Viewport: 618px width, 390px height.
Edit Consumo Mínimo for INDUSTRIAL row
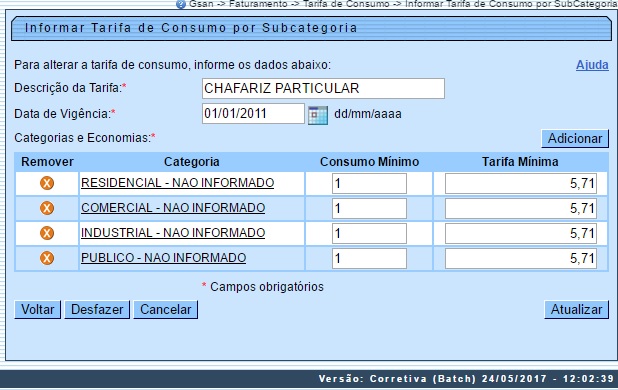pyautogui.click(x=369, y=234)
